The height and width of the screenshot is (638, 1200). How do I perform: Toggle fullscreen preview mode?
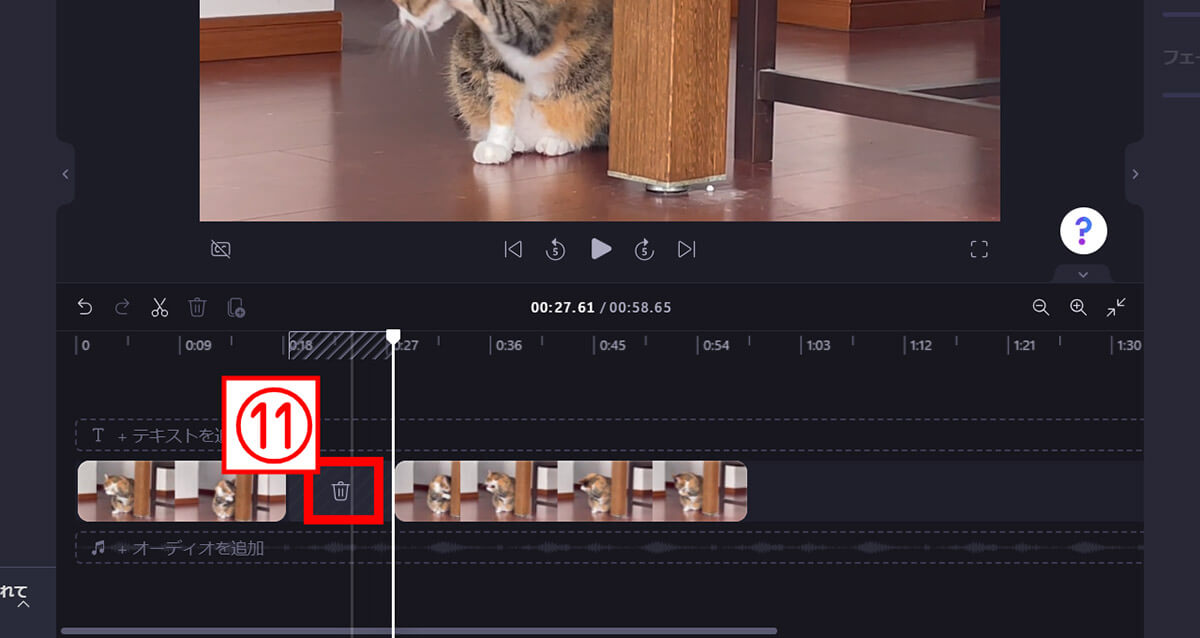click(x=979, y=250)
